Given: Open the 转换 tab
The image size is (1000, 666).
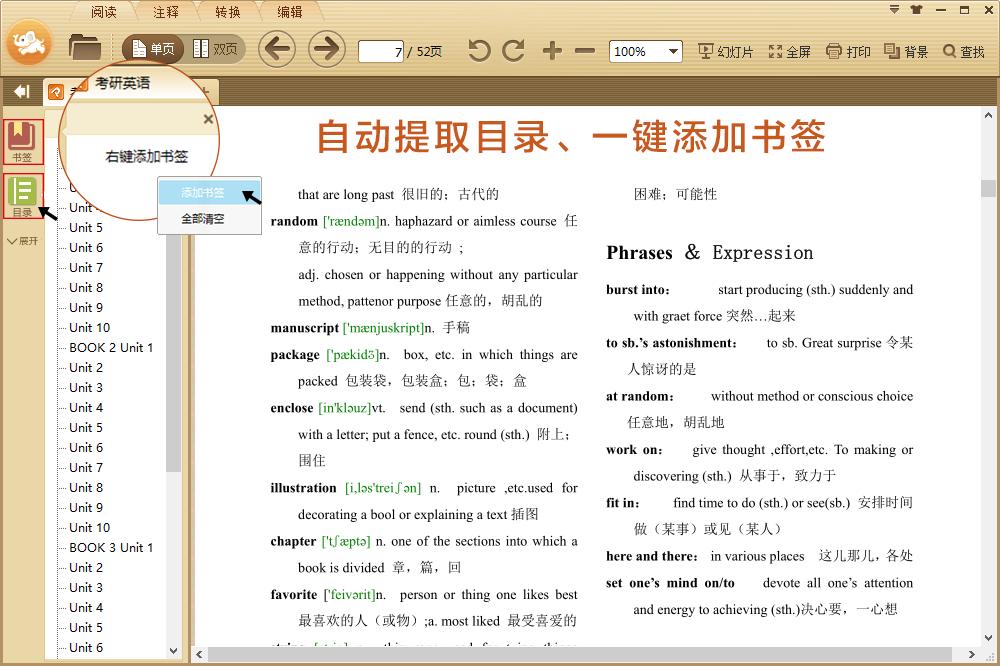Looking at the screenshot, I should (228, 11).
